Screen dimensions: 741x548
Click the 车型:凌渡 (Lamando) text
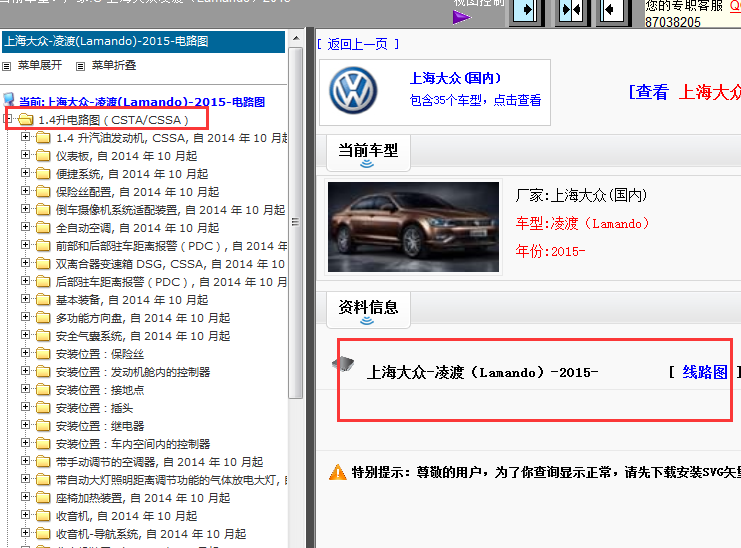(583, 223)
